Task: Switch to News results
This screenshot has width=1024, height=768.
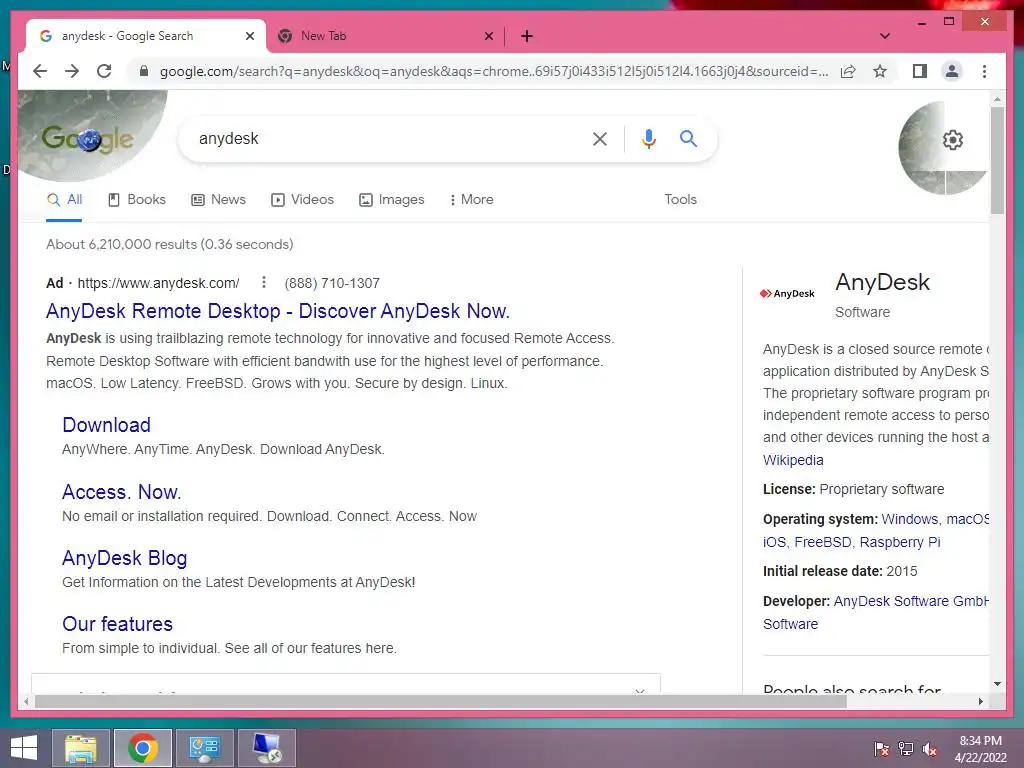Action: click(x=218, y=199)
